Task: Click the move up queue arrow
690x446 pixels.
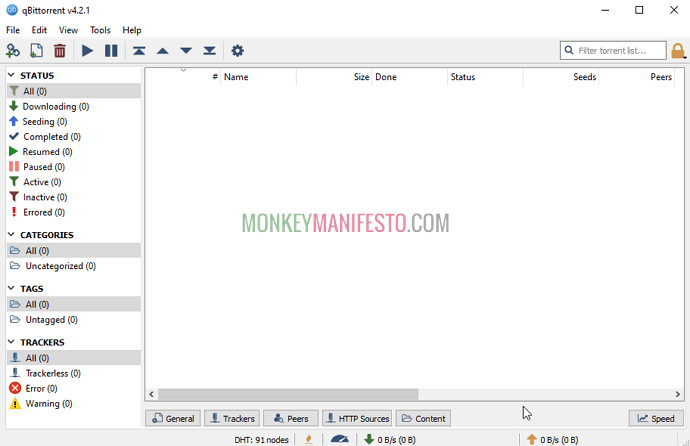Action: [x=163, y=51]
